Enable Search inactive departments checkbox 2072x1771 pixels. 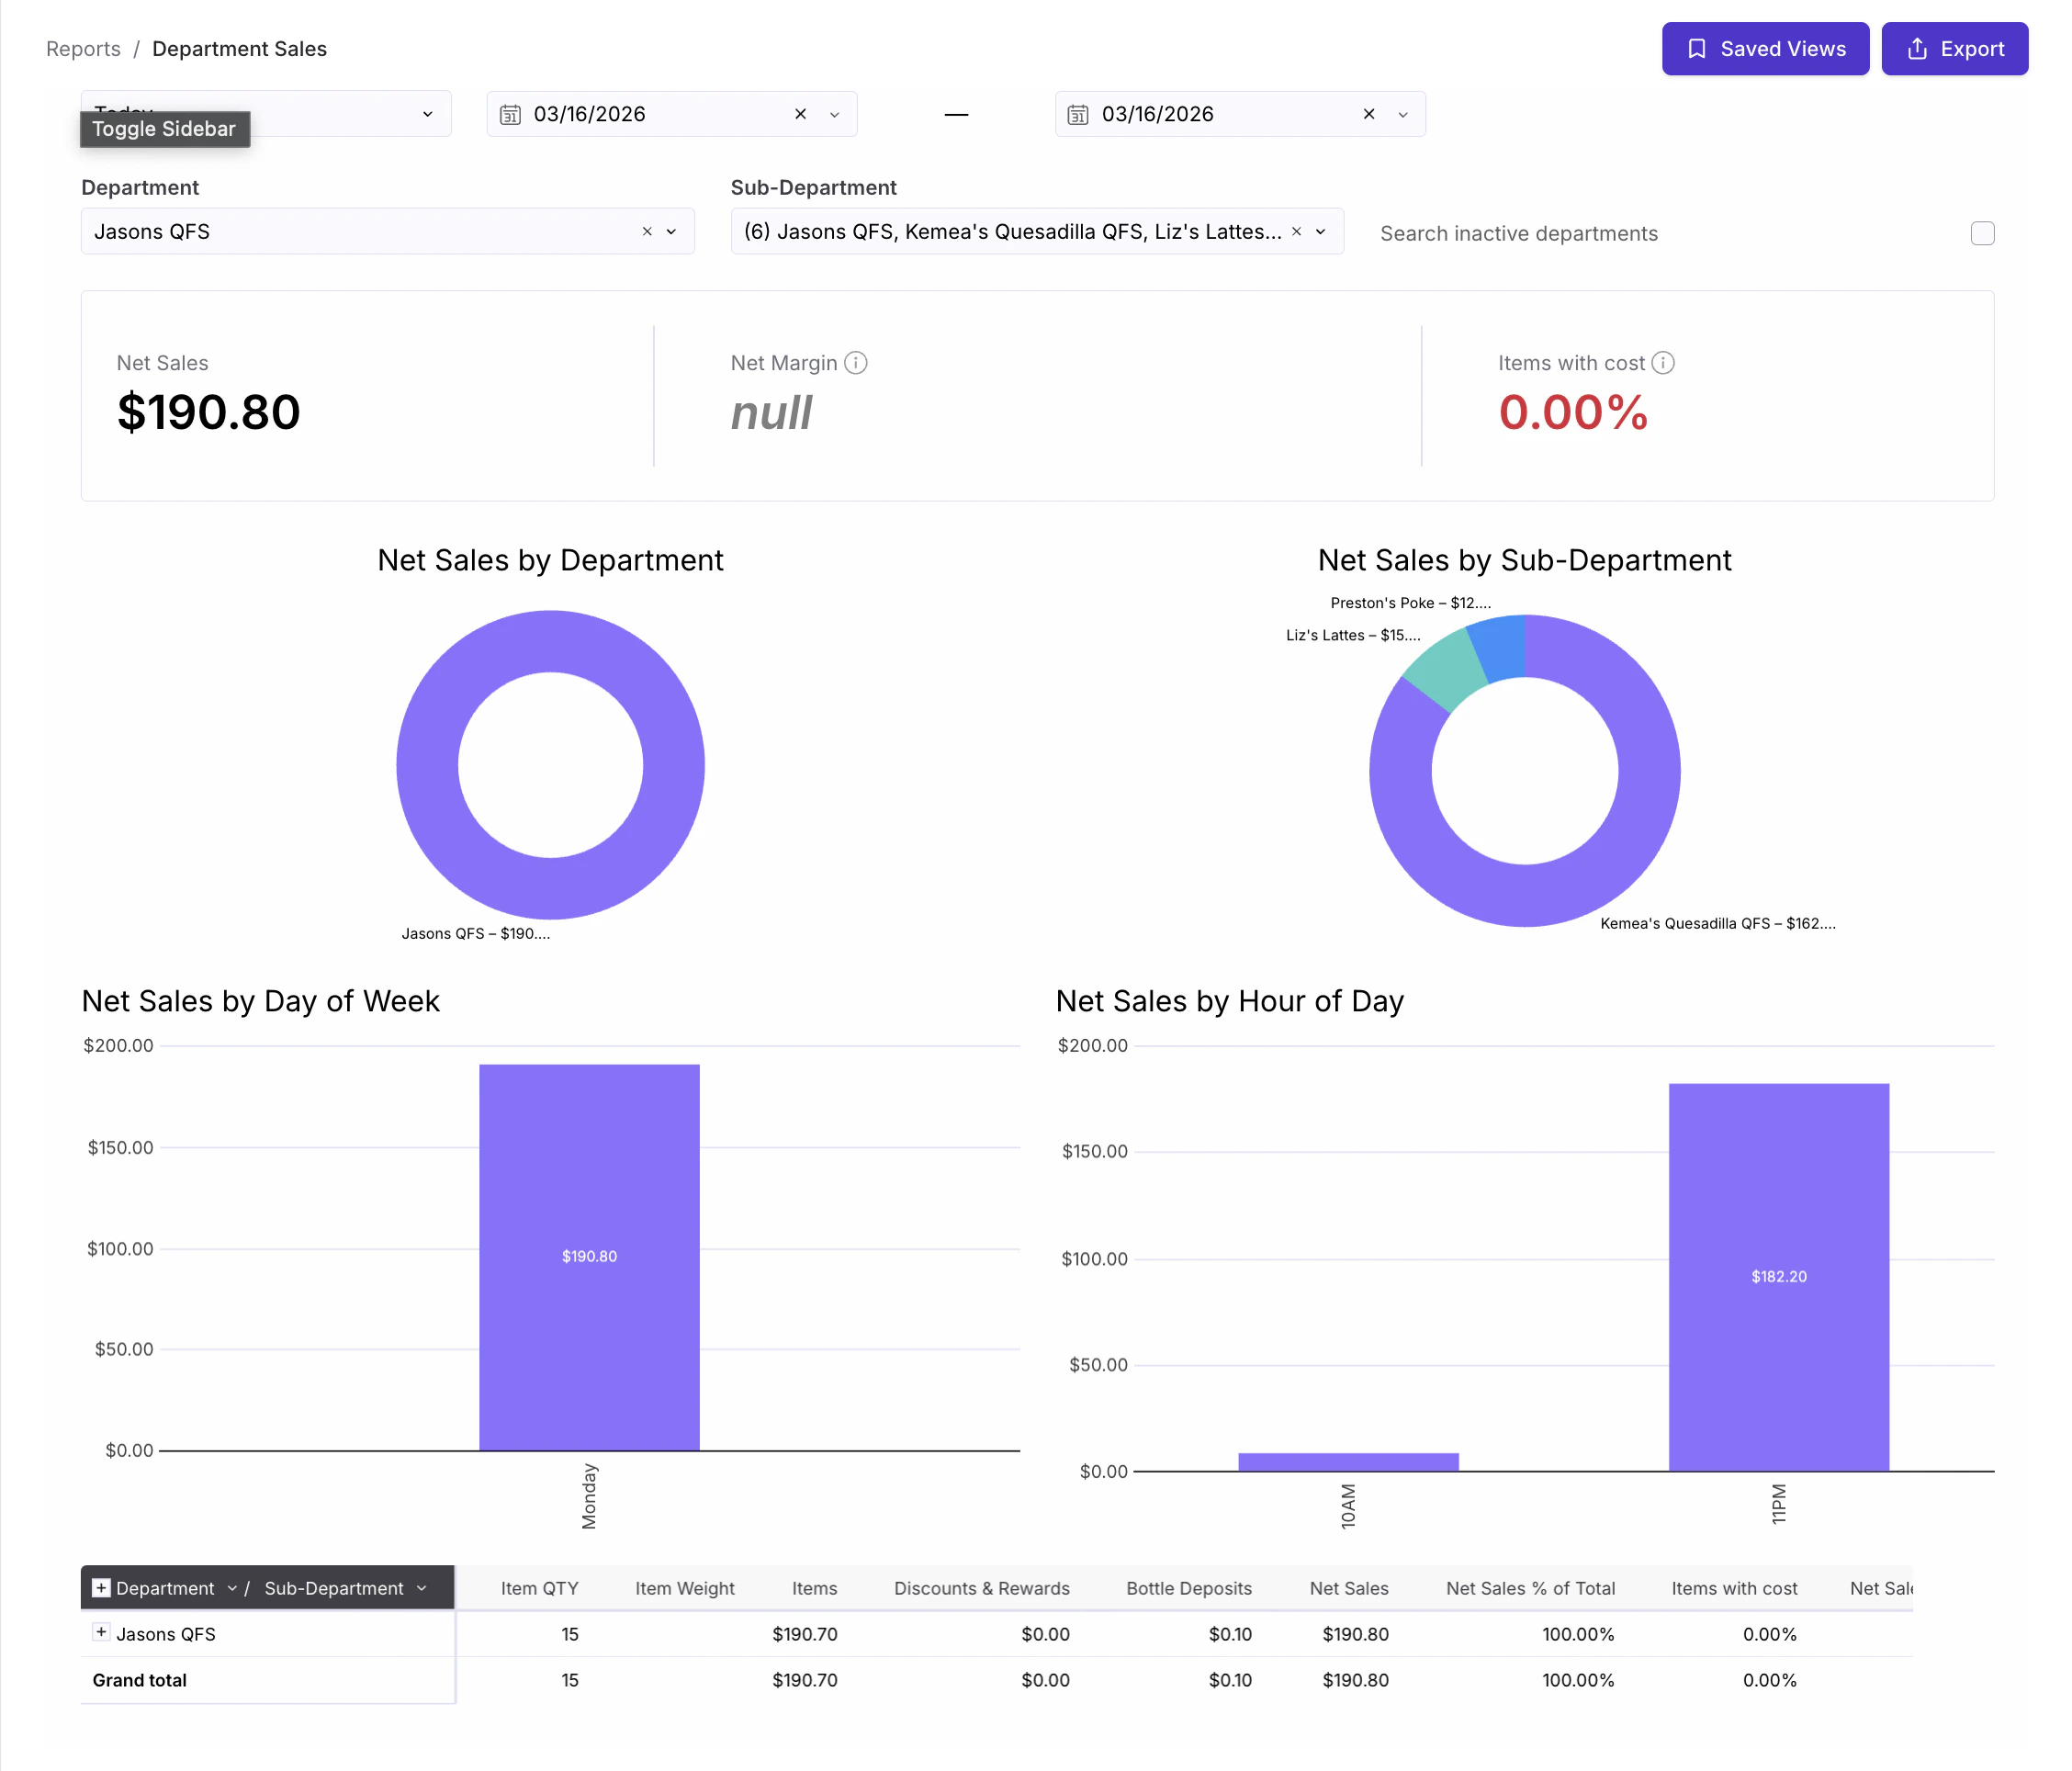tap(1981, 233)
